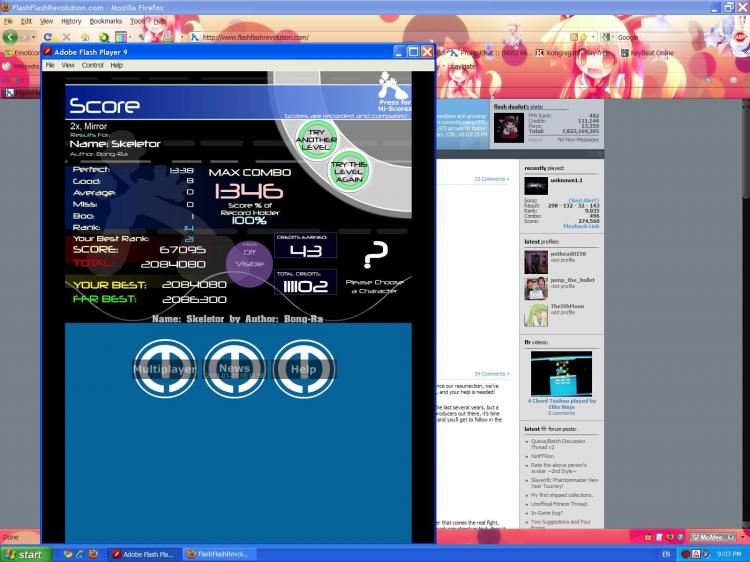750x562 pixels.
Task: Click Firefox Home icon
Action: click(x=85, y=37)
